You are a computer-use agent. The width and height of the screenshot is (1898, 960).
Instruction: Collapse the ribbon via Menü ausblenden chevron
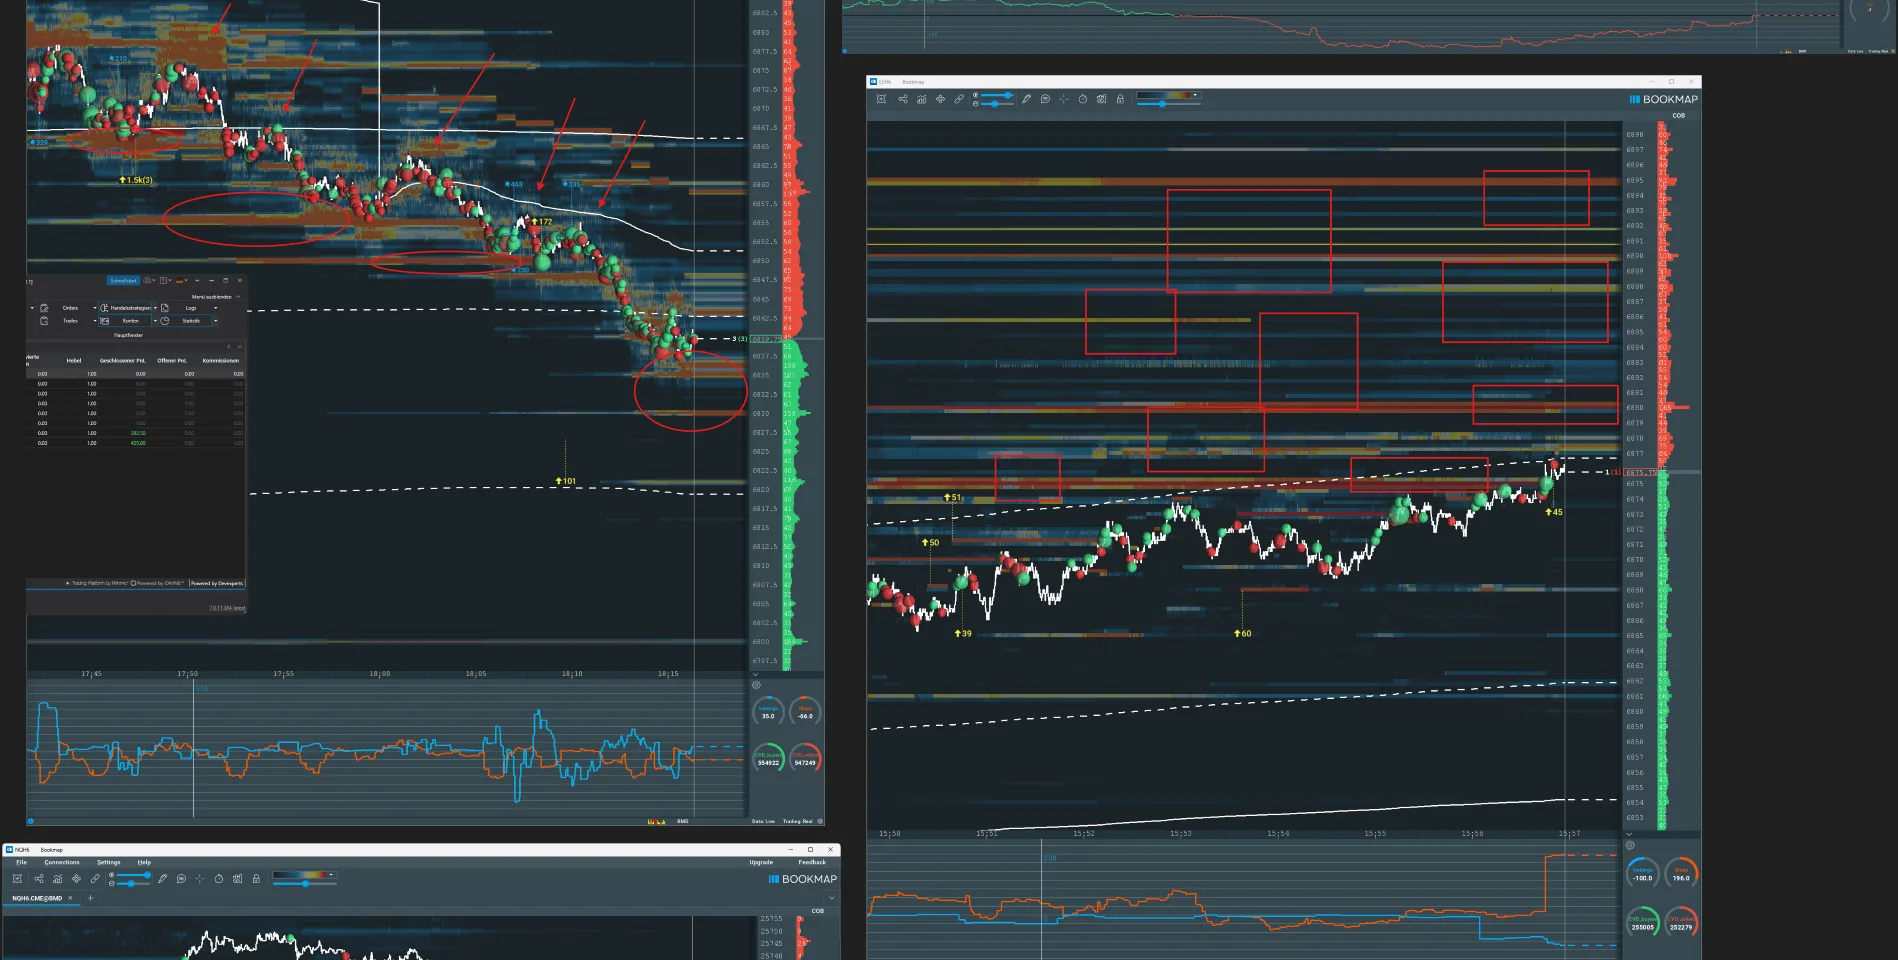(238, 297)
